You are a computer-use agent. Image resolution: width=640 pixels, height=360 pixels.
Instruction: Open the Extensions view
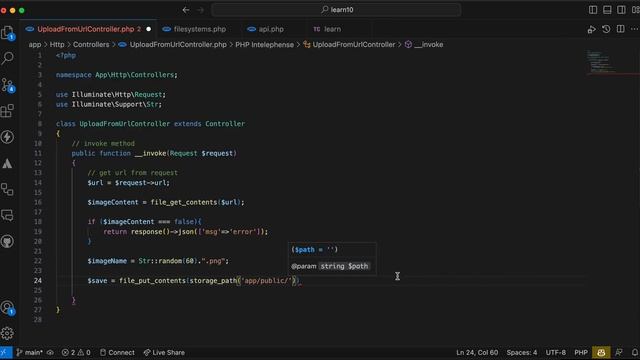pos(8,110)
